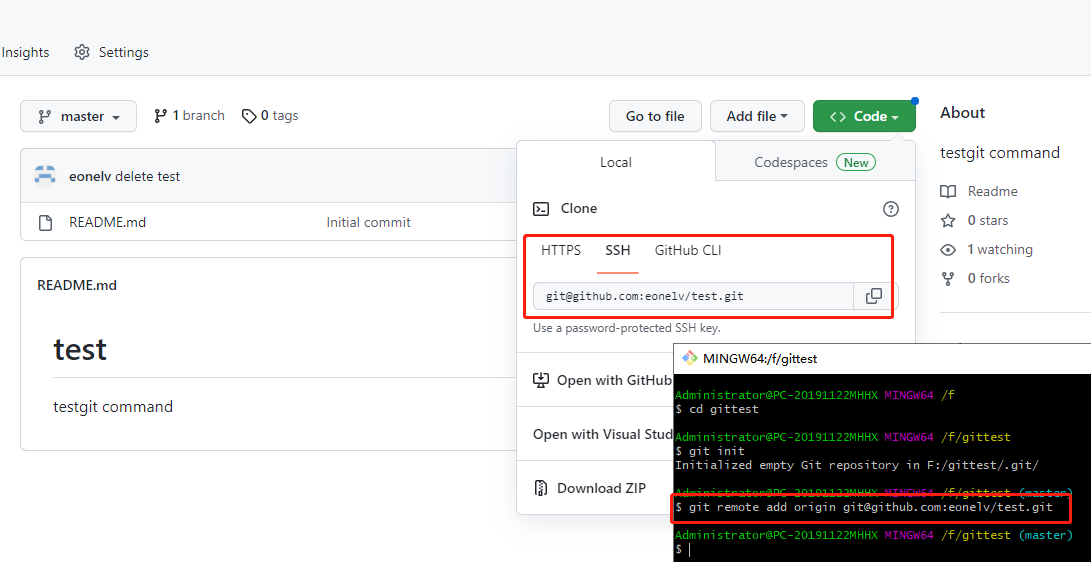Click the 0 forks link
This screenshot has height=562, width=1091.
[x=988, y=278]
